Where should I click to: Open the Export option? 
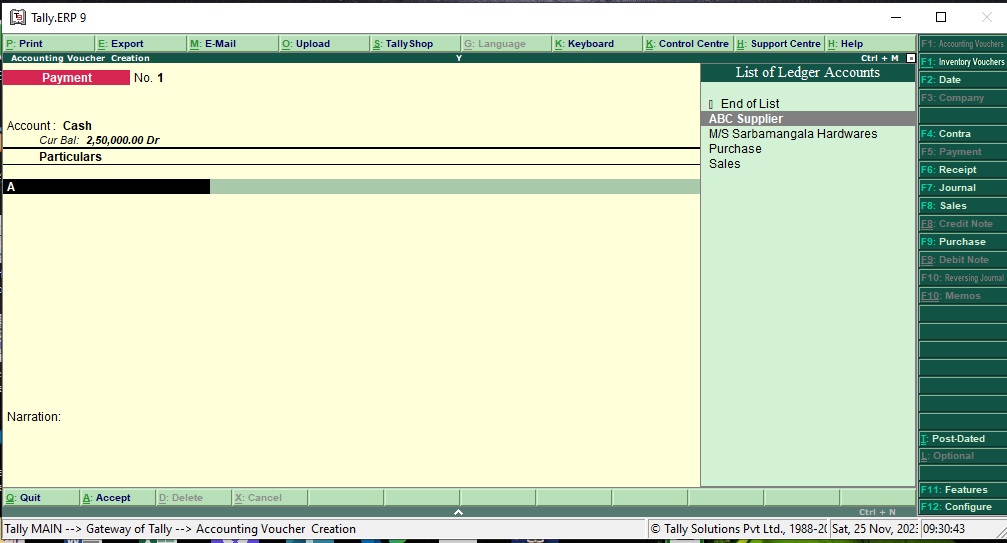point(141,44)
